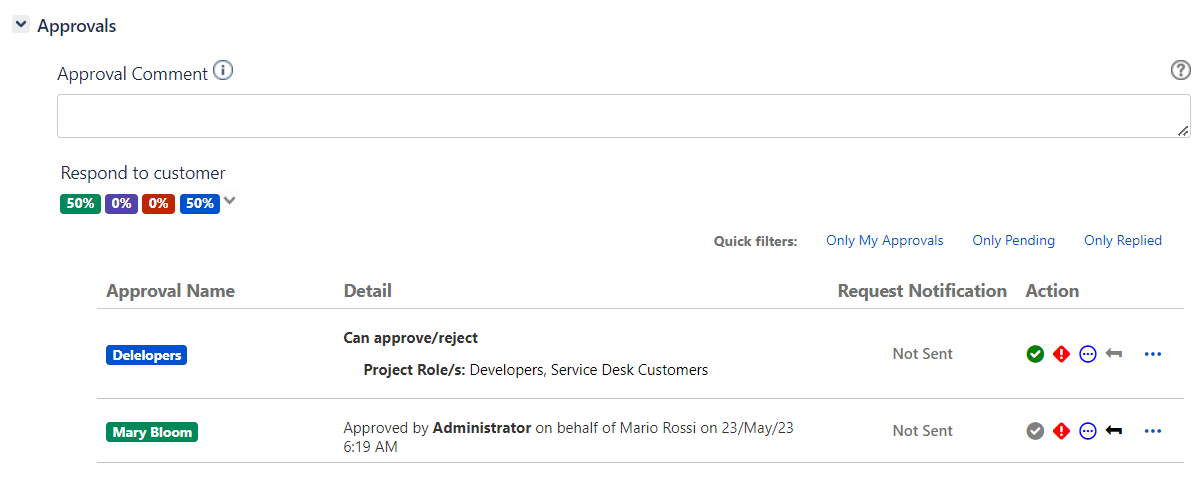This screenshot has width=1192, height=478.
Task: Click blue pending icon in Mary Bloom row
Action: tap(1088, 431)
